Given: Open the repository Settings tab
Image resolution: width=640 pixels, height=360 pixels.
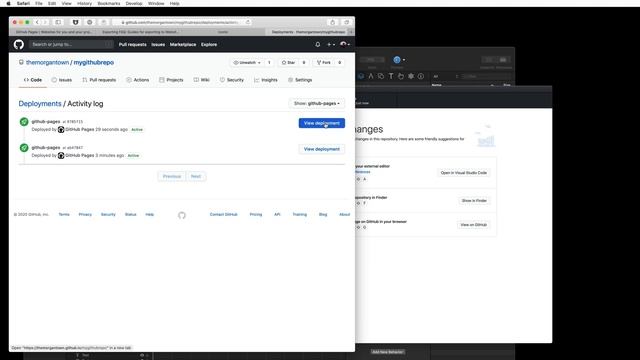Looking at the screenshot, I should (x=300, y=80).
